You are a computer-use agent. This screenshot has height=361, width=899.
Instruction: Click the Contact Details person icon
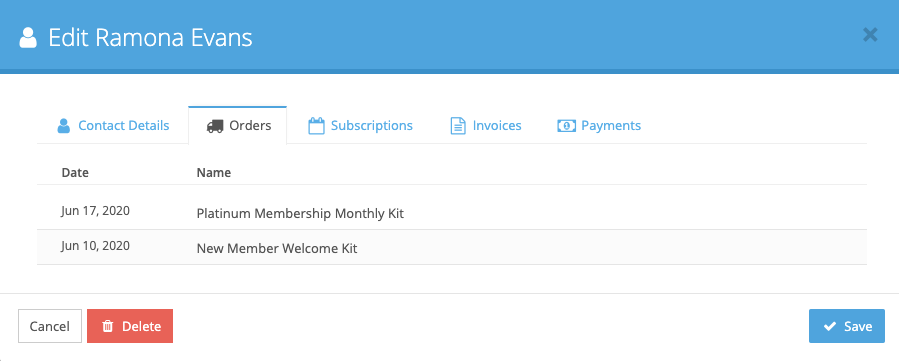pyautogui.click(x=64, y=125)
